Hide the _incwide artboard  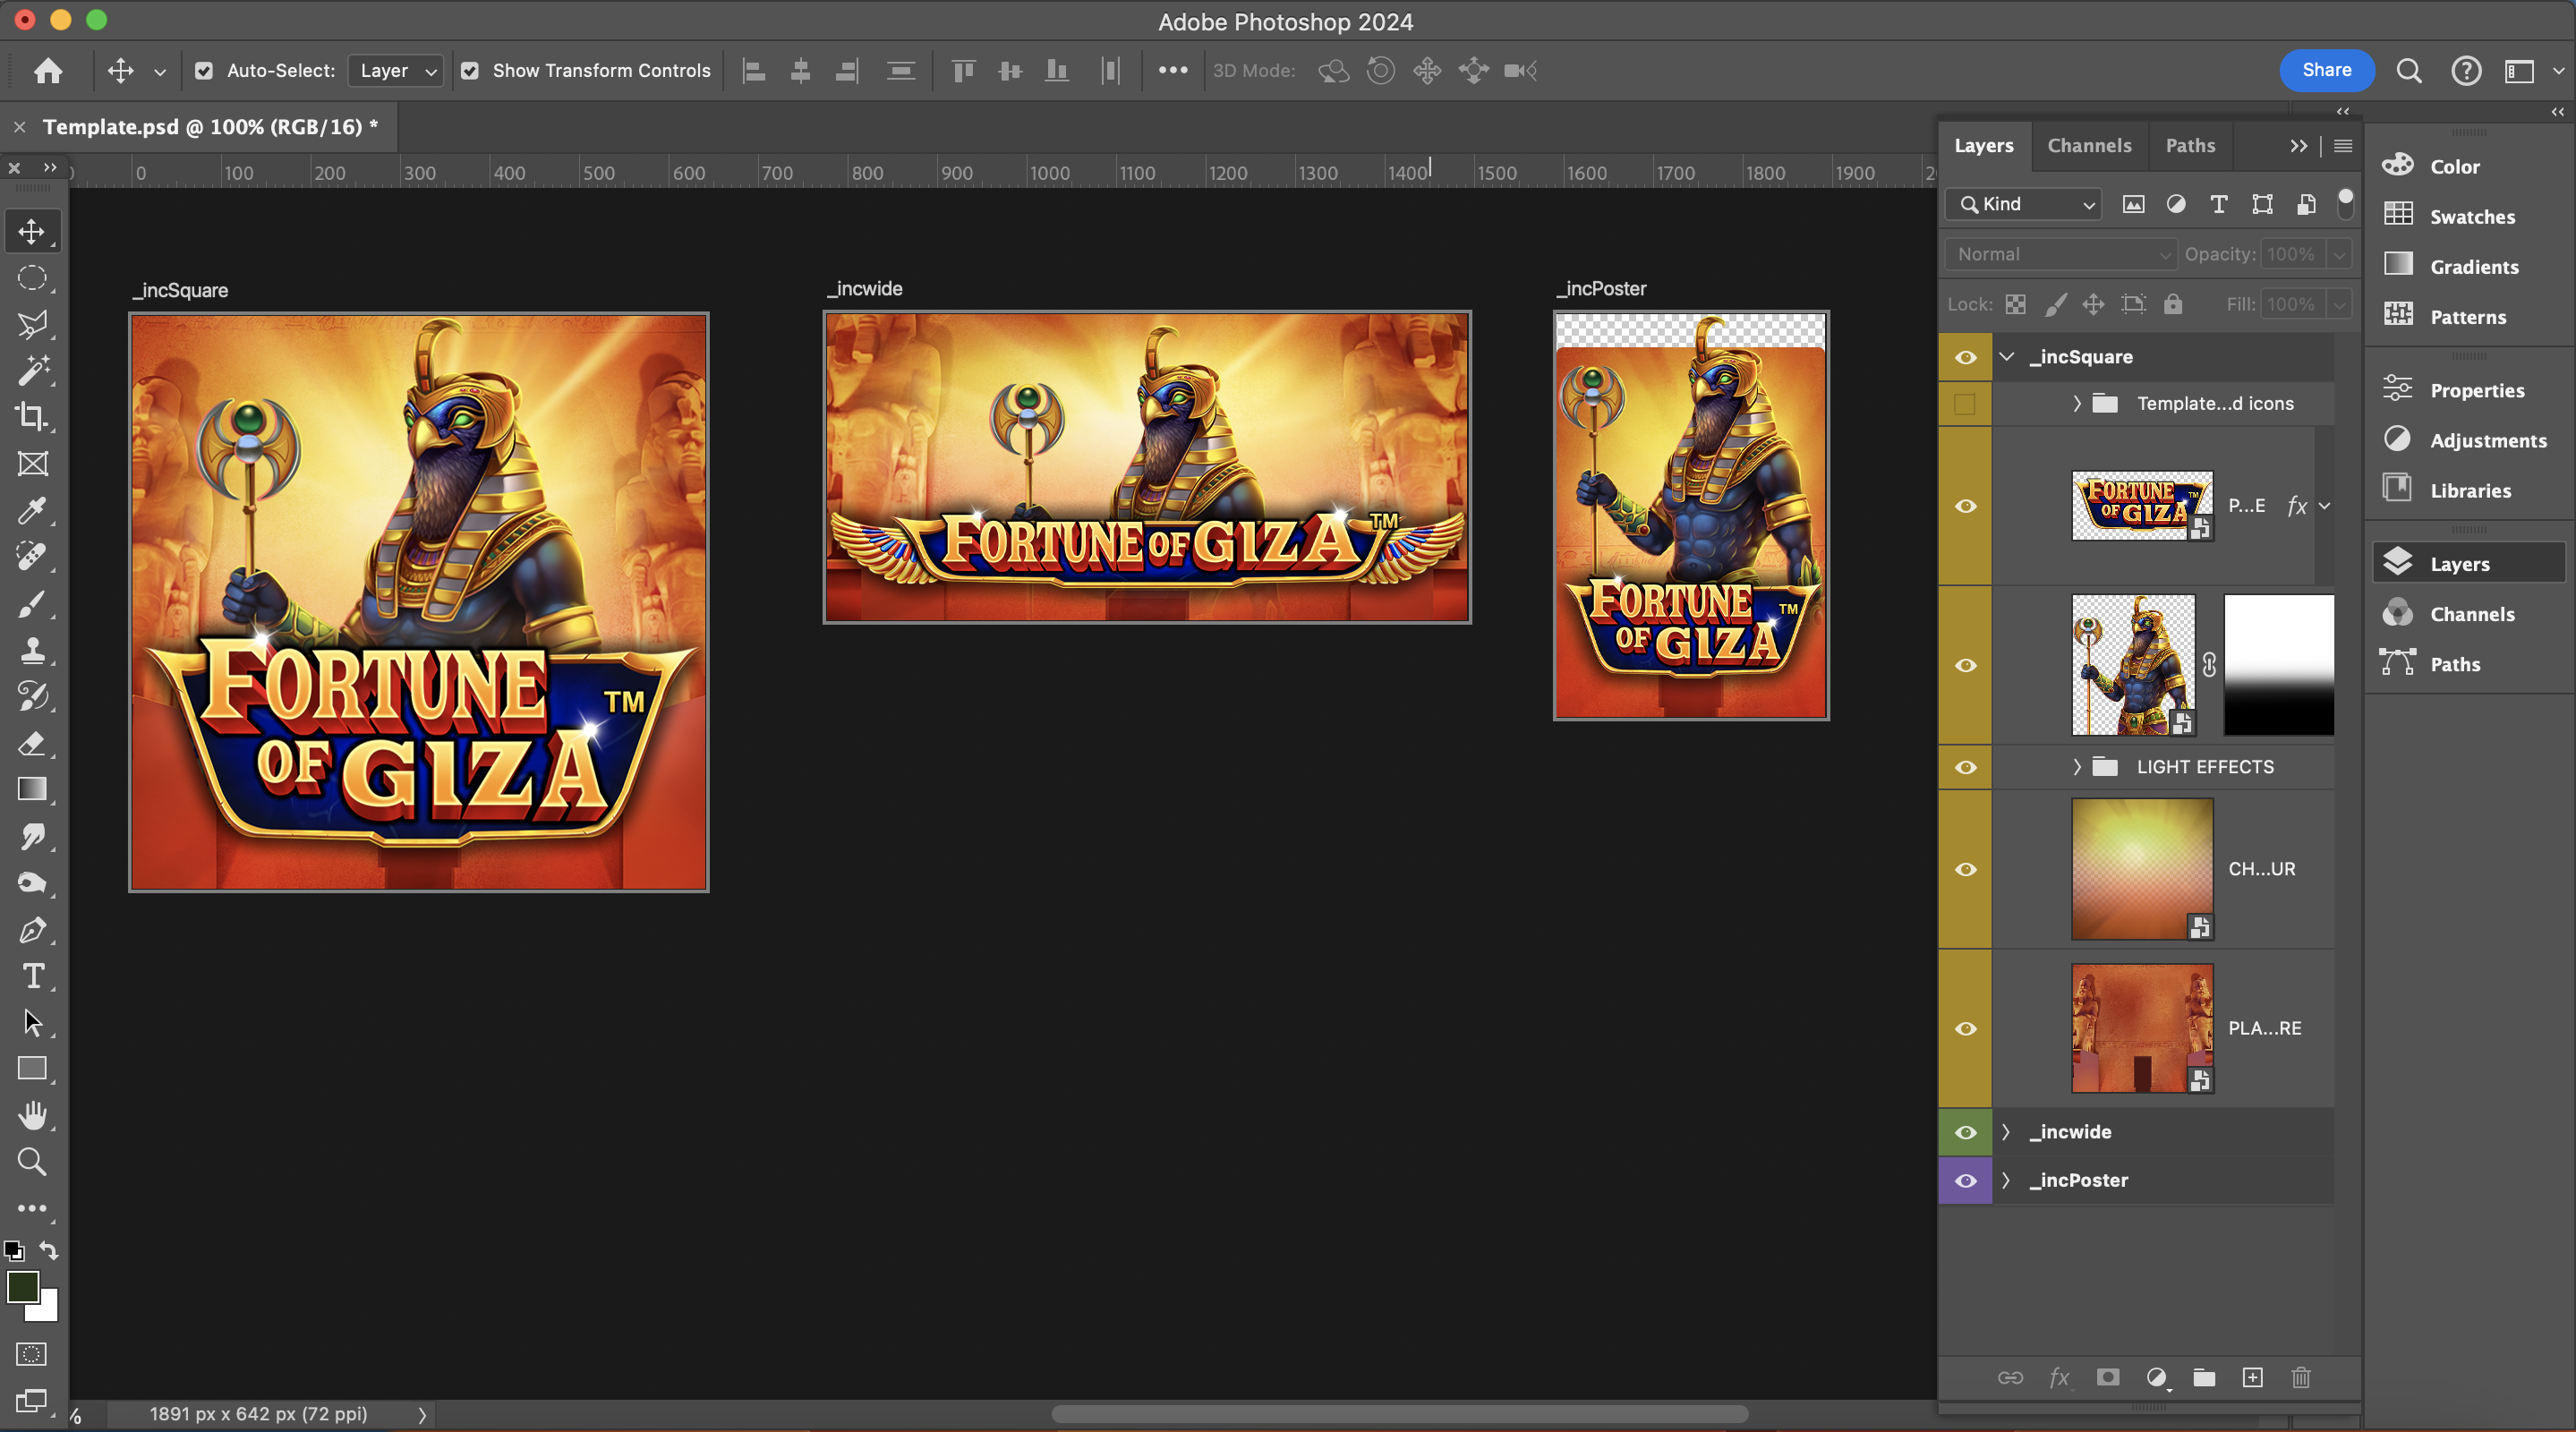point(1965,1132)
